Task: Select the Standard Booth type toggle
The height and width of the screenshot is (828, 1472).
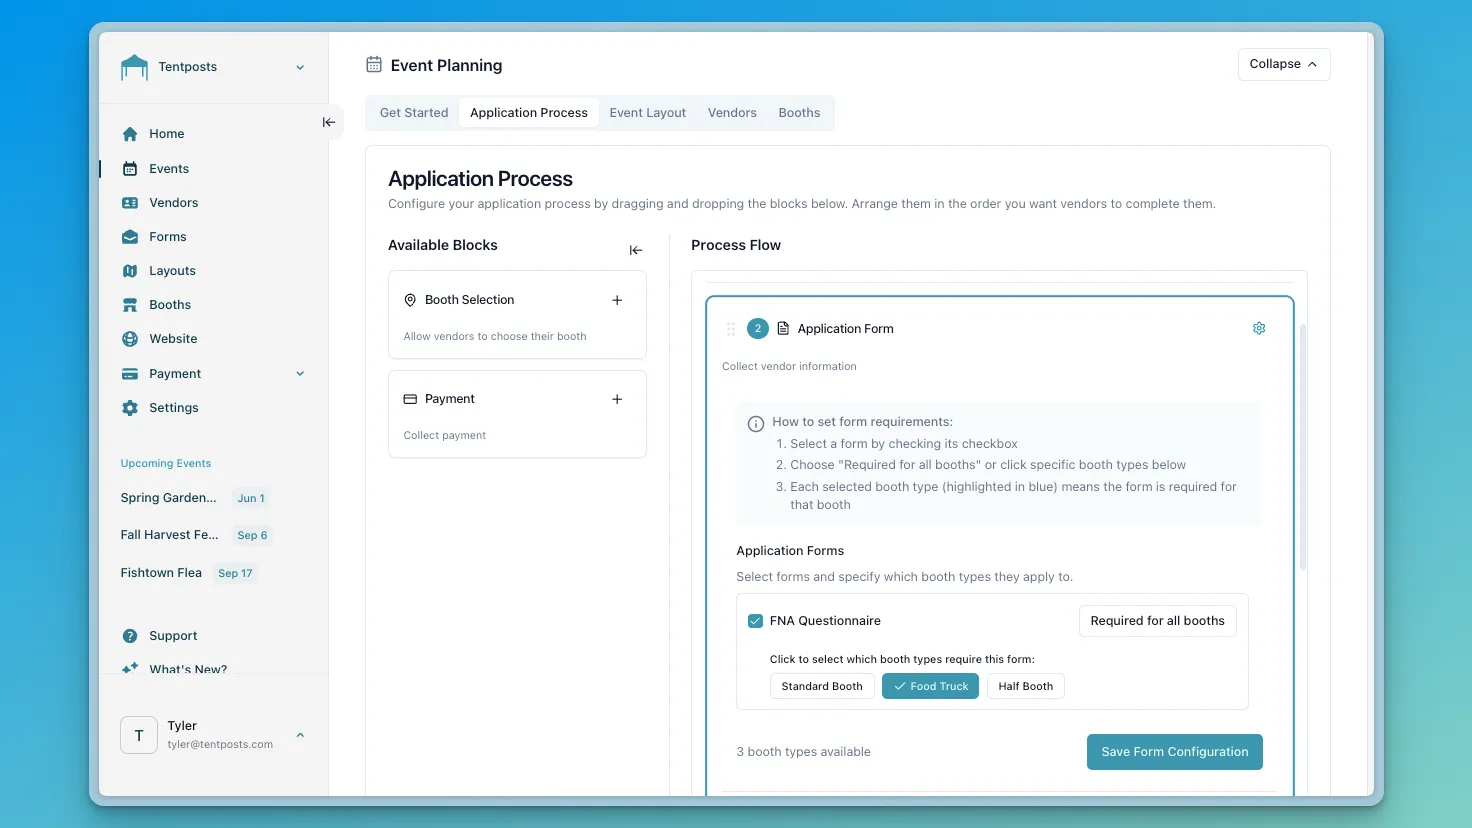Action: click(x=822, y=686)
